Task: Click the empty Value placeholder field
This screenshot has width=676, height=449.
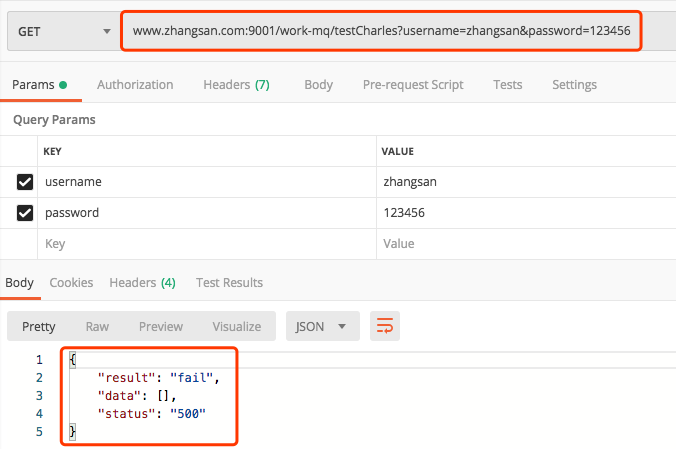Action: click(526, 244)
